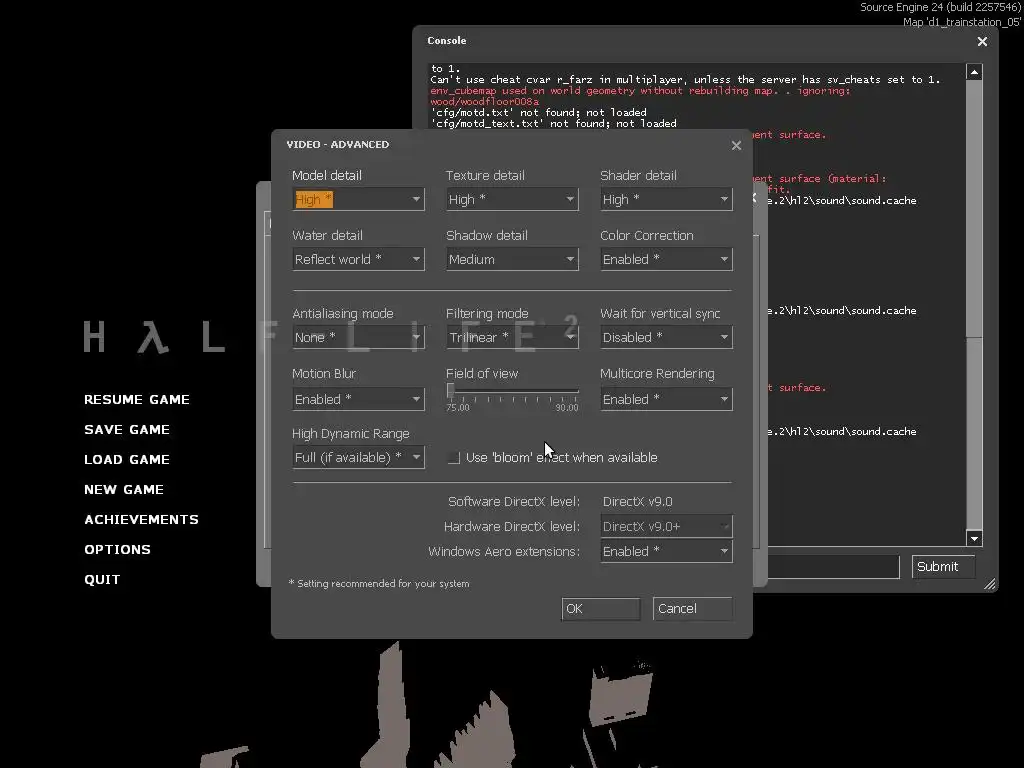
Task: Cancel the Video Advanced dialog
Action: 692,609
